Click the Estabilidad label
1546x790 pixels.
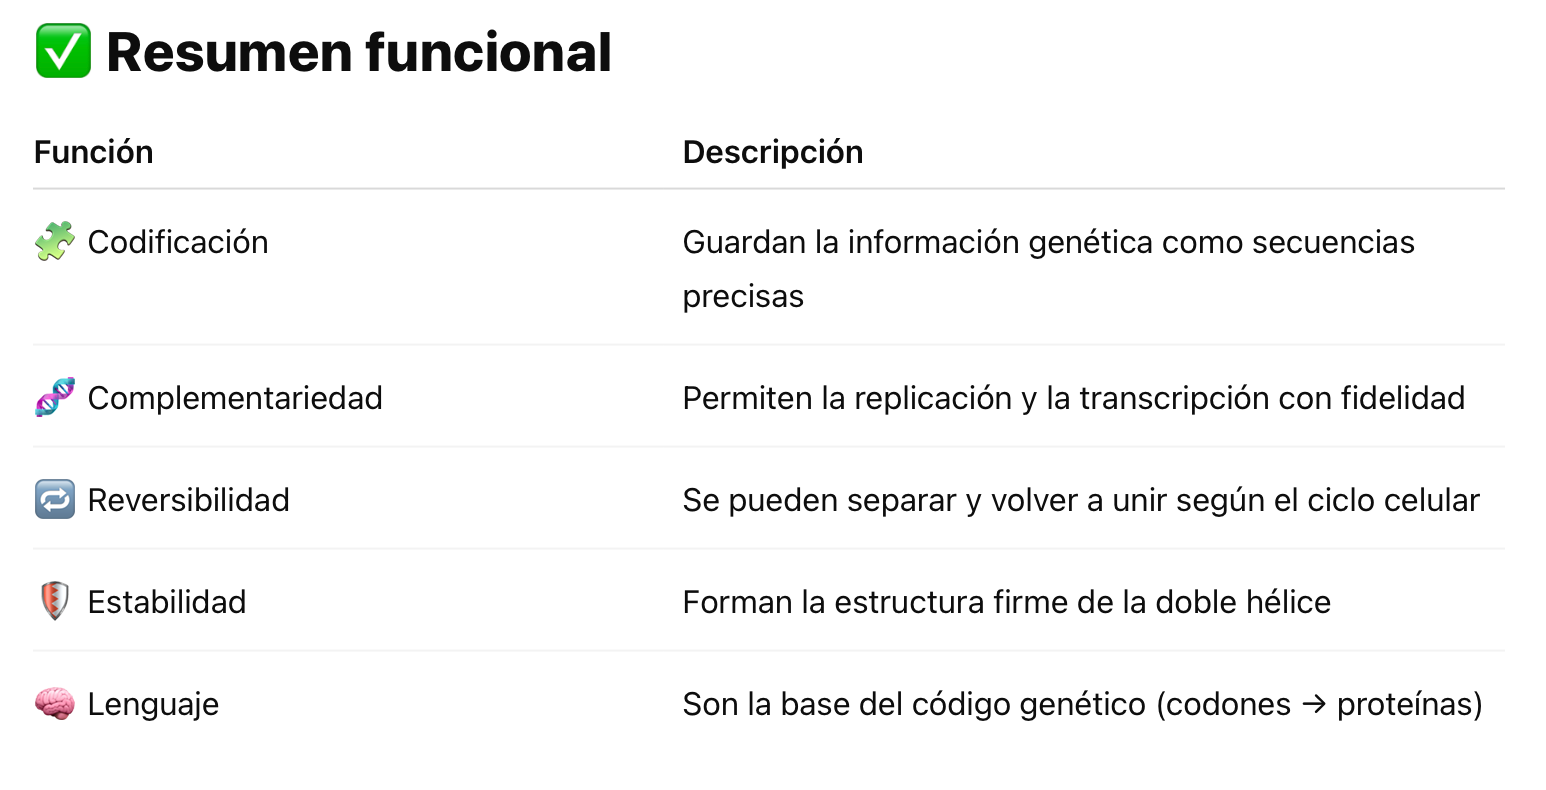167,602
